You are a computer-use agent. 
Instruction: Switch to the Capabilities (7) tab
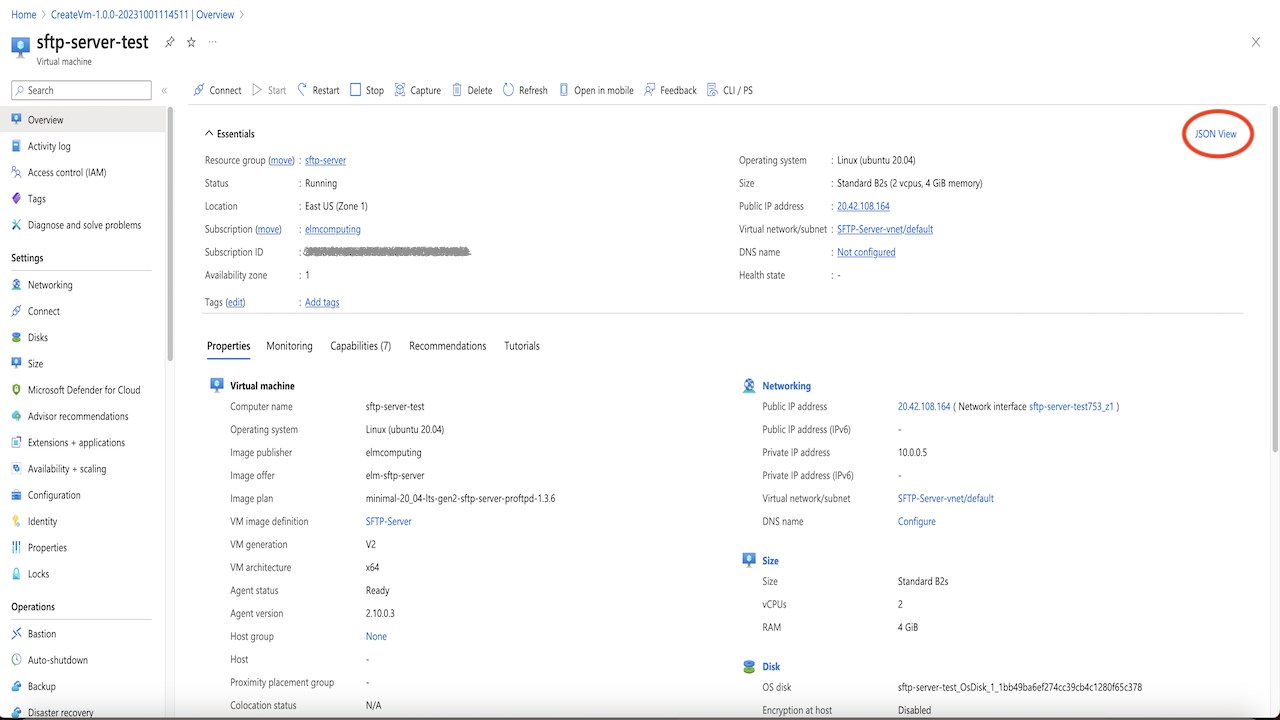click(360, 346)
